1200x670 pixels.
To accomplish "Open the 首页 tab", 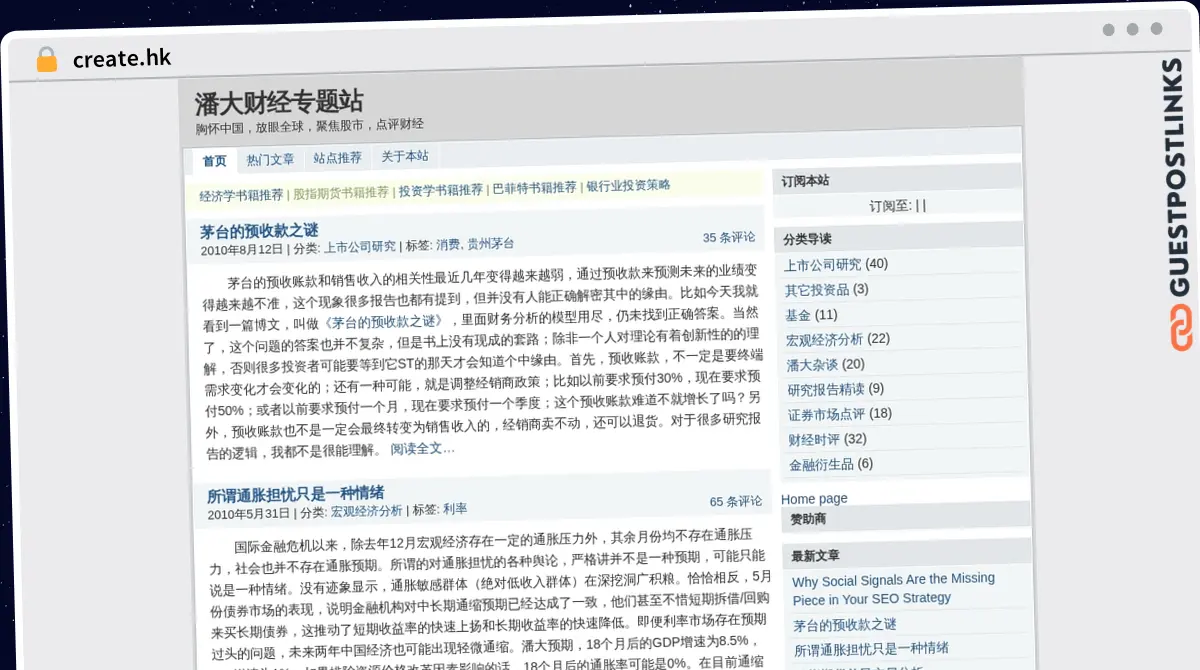I will pyautogui.click(x=215, y=161).
